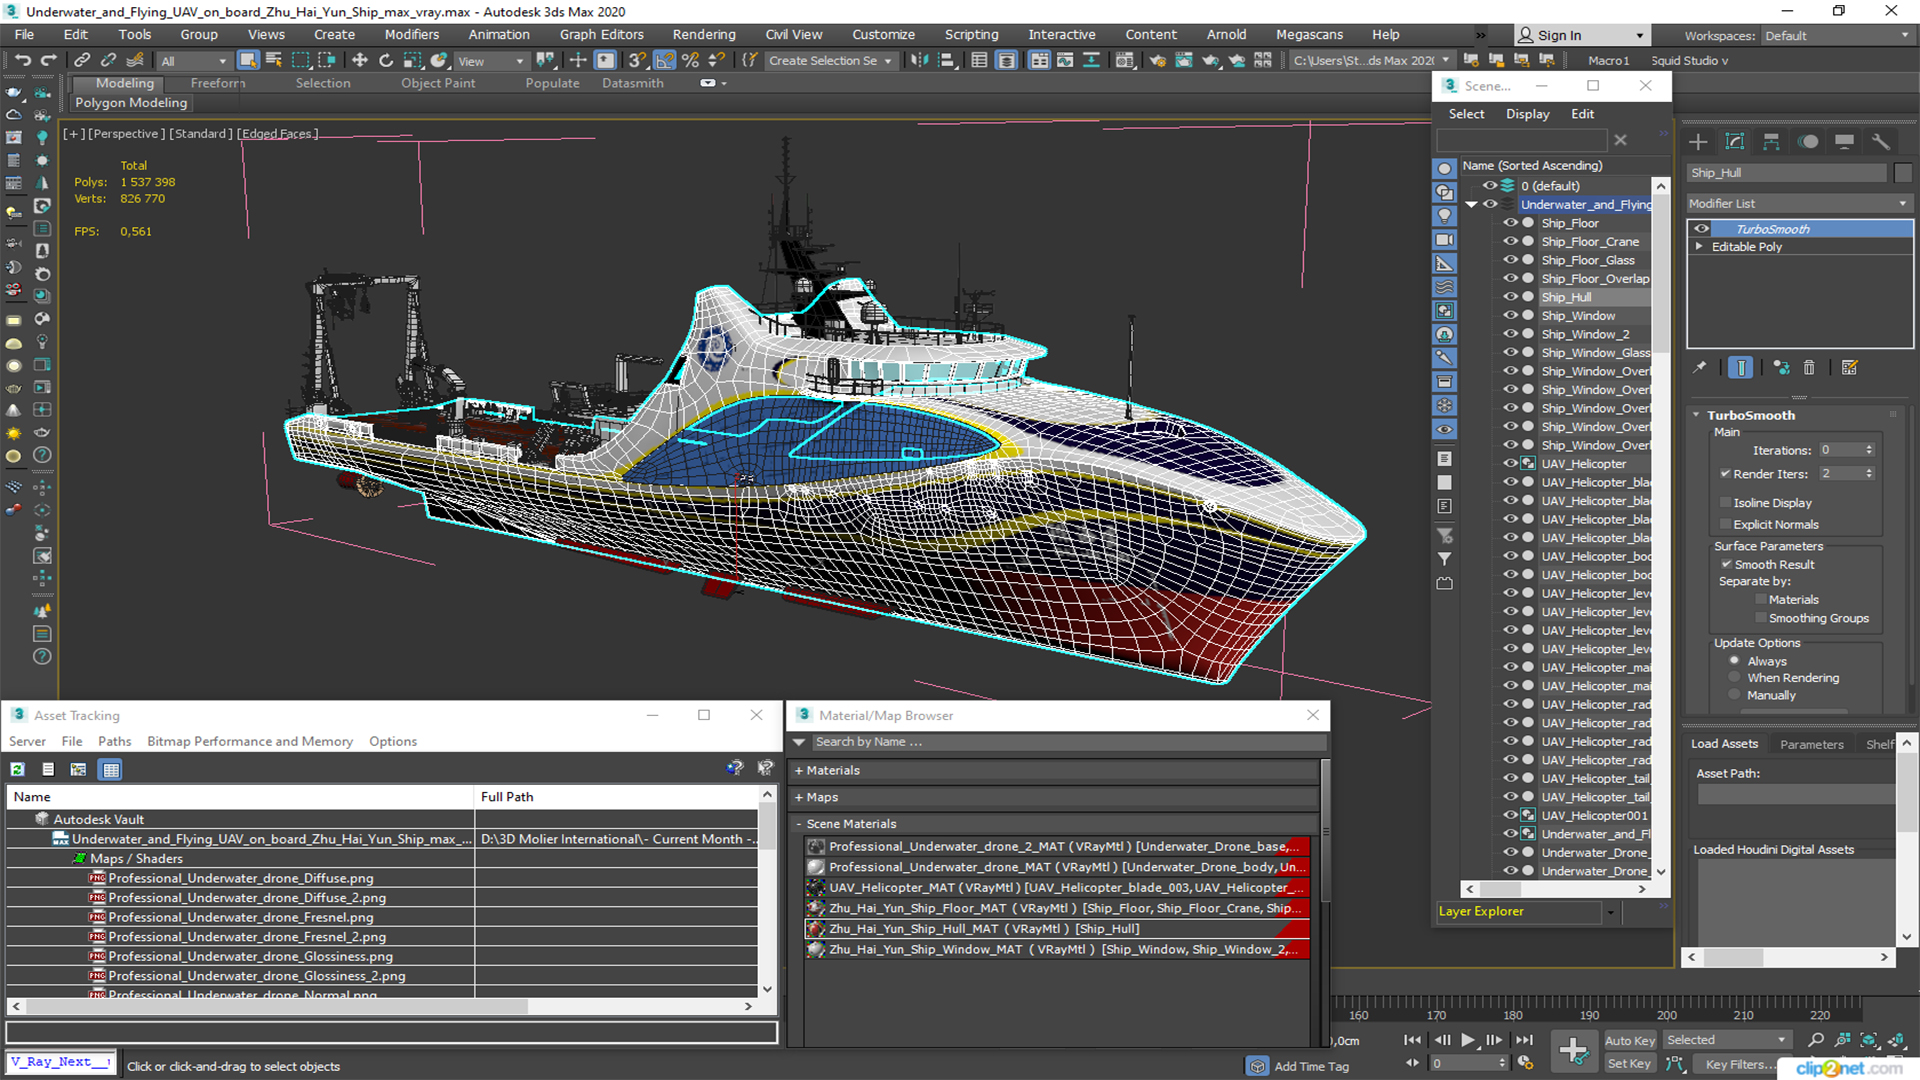Switch to the Create command panel tab
The image size is (1920, 1080).
click(1698, 141)
